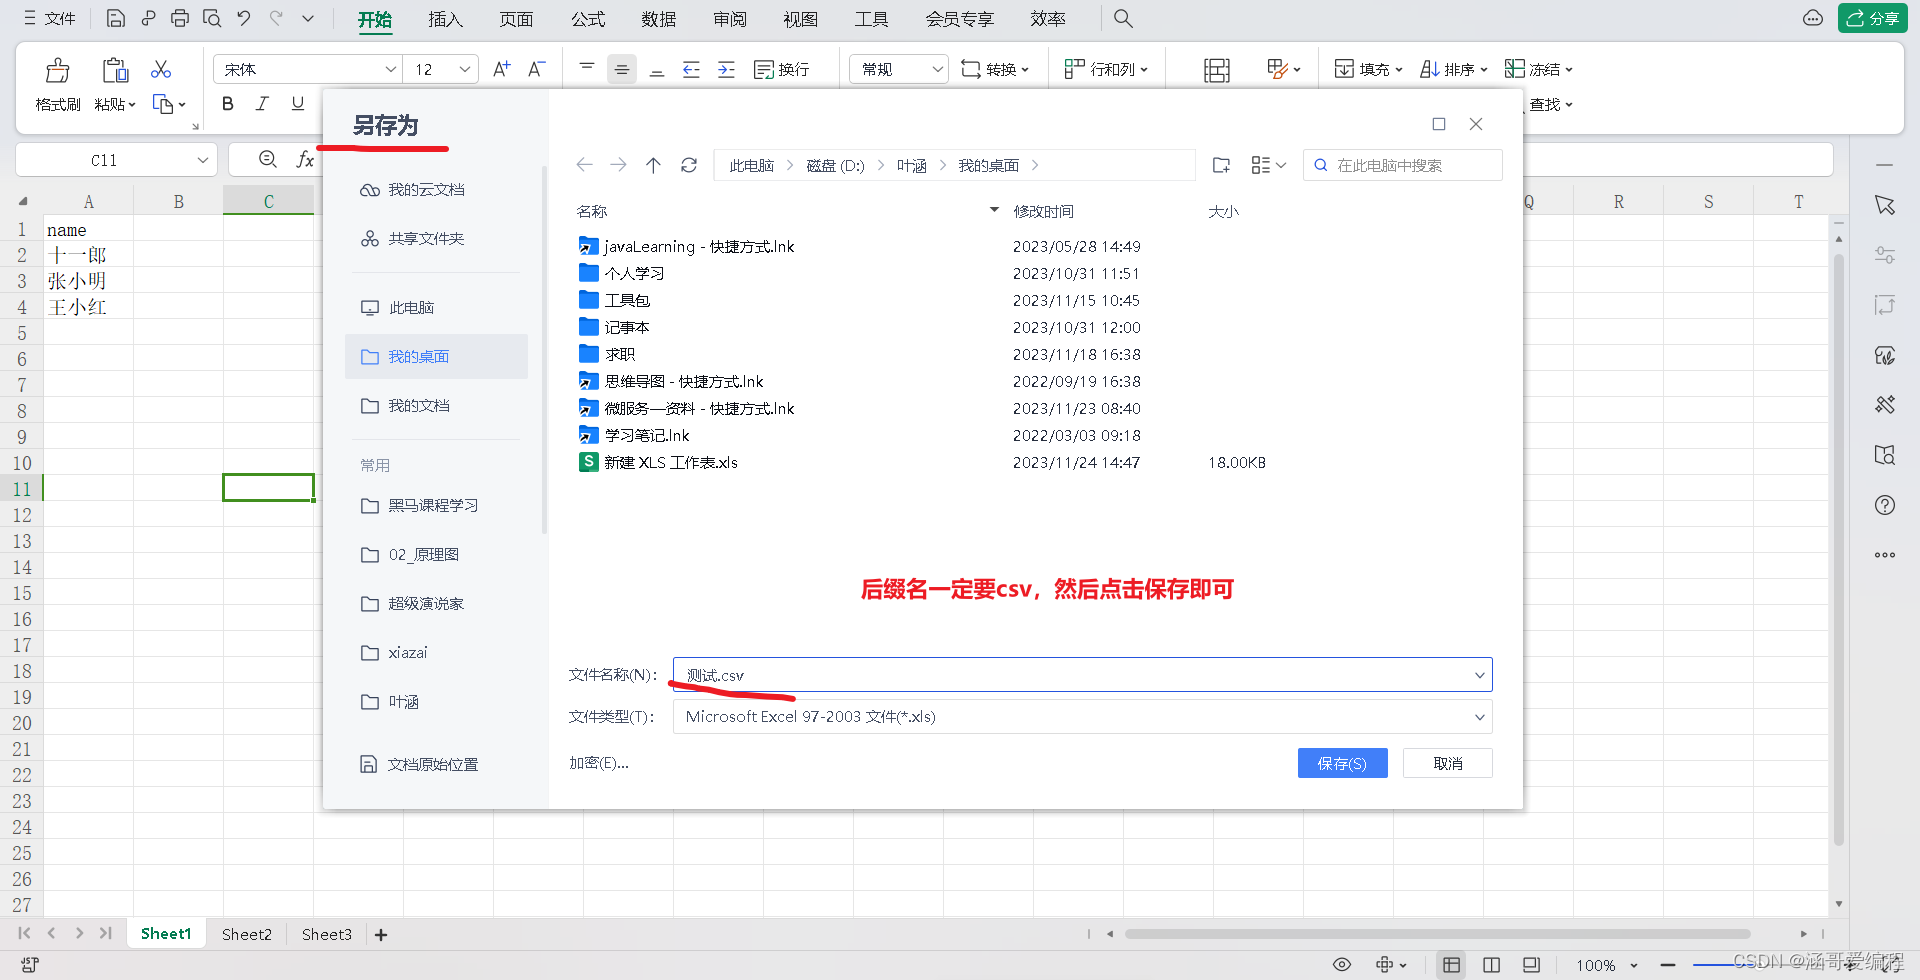This screenshot has width=1920, height=980.
Task: Click the file name input field
Action: (x=1070, y=675)
